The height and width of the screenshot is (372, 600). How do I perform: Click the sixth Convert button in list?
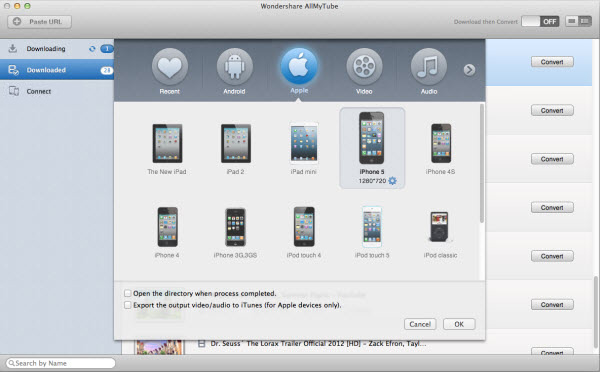click(x=552, y=305)
